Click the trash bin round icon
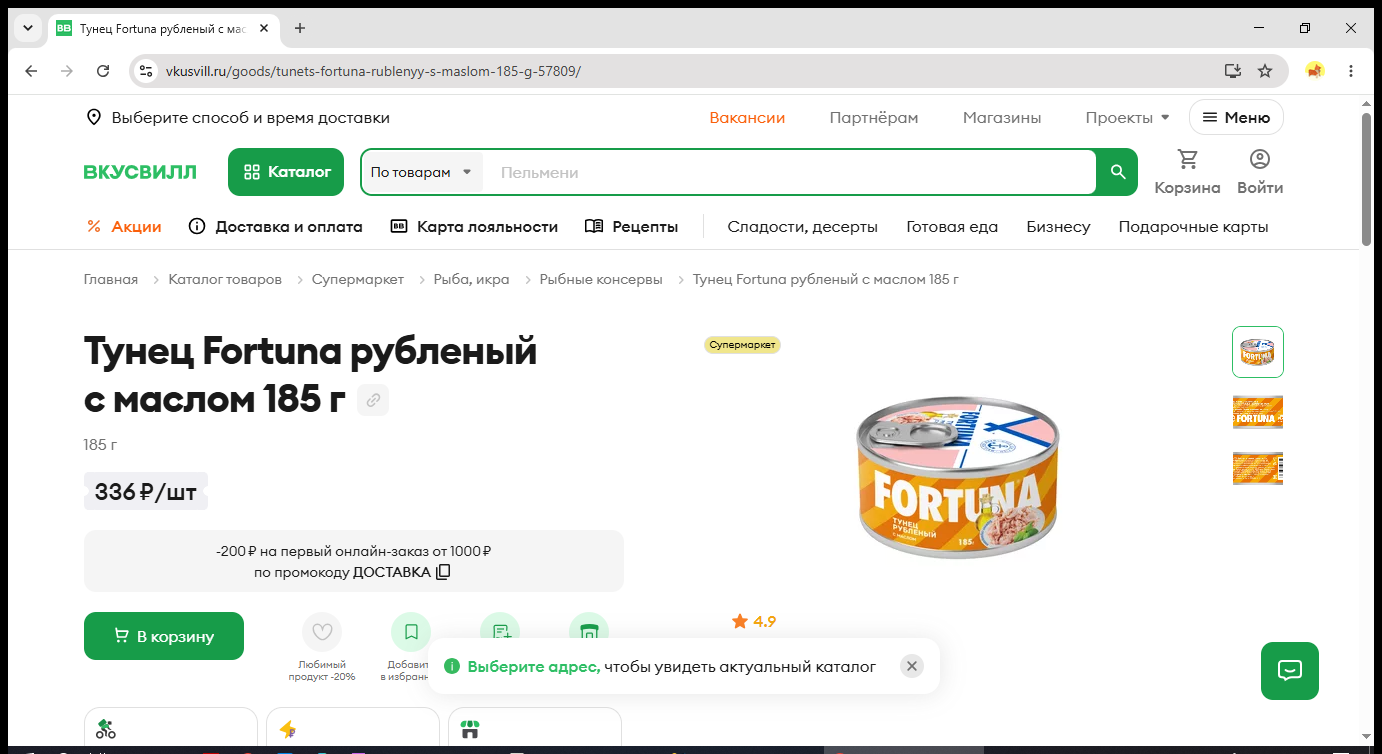Screen dimensions: 1382x754 (x=589, y=629)
